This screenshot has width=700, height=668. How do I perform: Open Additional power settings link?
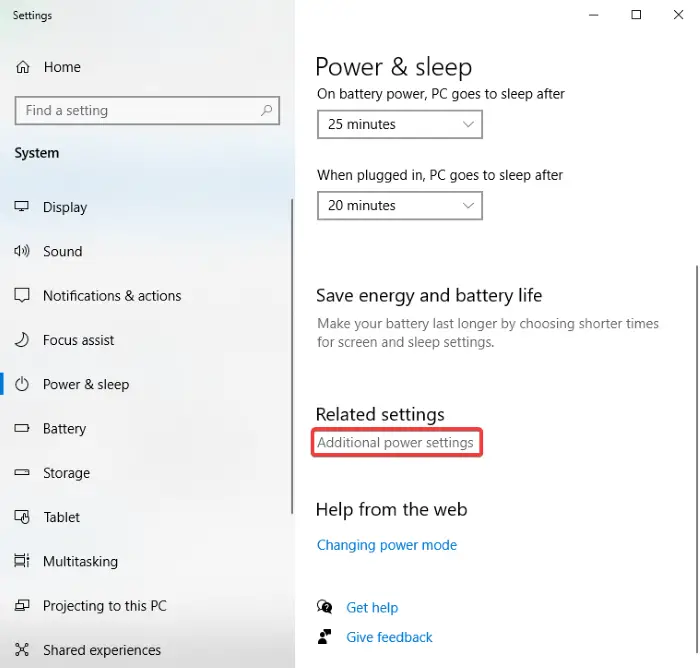(395, 443)
